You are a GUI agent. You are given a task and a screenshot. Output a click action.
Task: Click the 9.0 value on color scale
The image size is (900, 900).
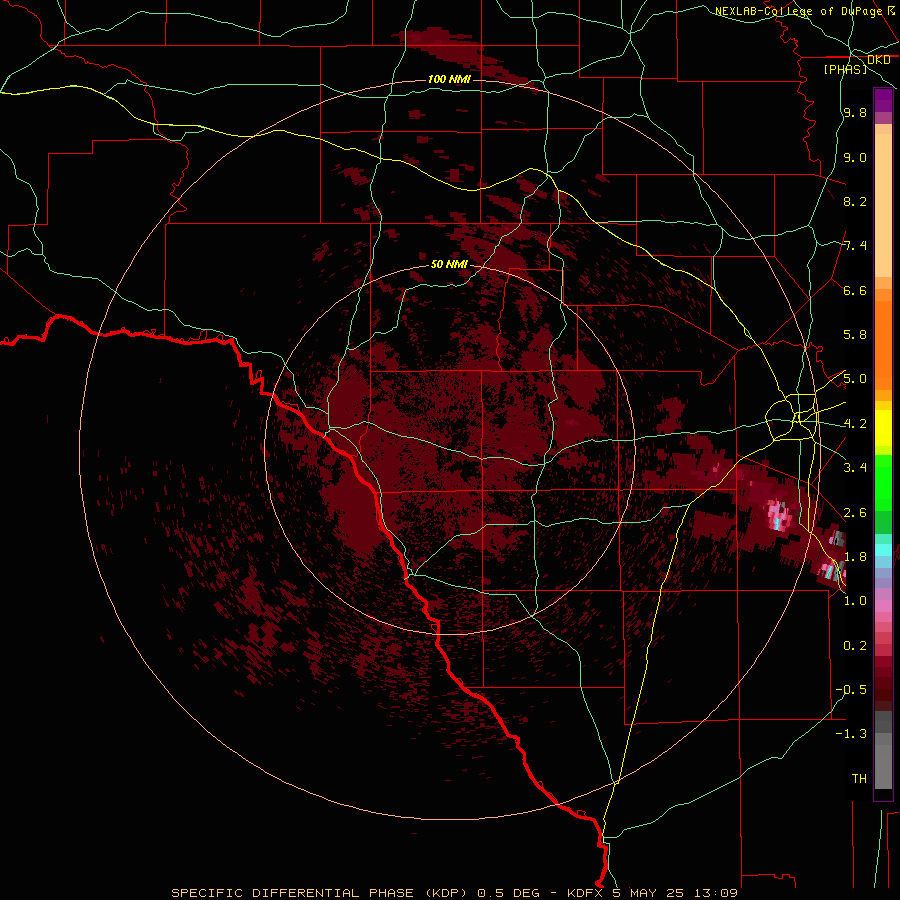point(855,157)
